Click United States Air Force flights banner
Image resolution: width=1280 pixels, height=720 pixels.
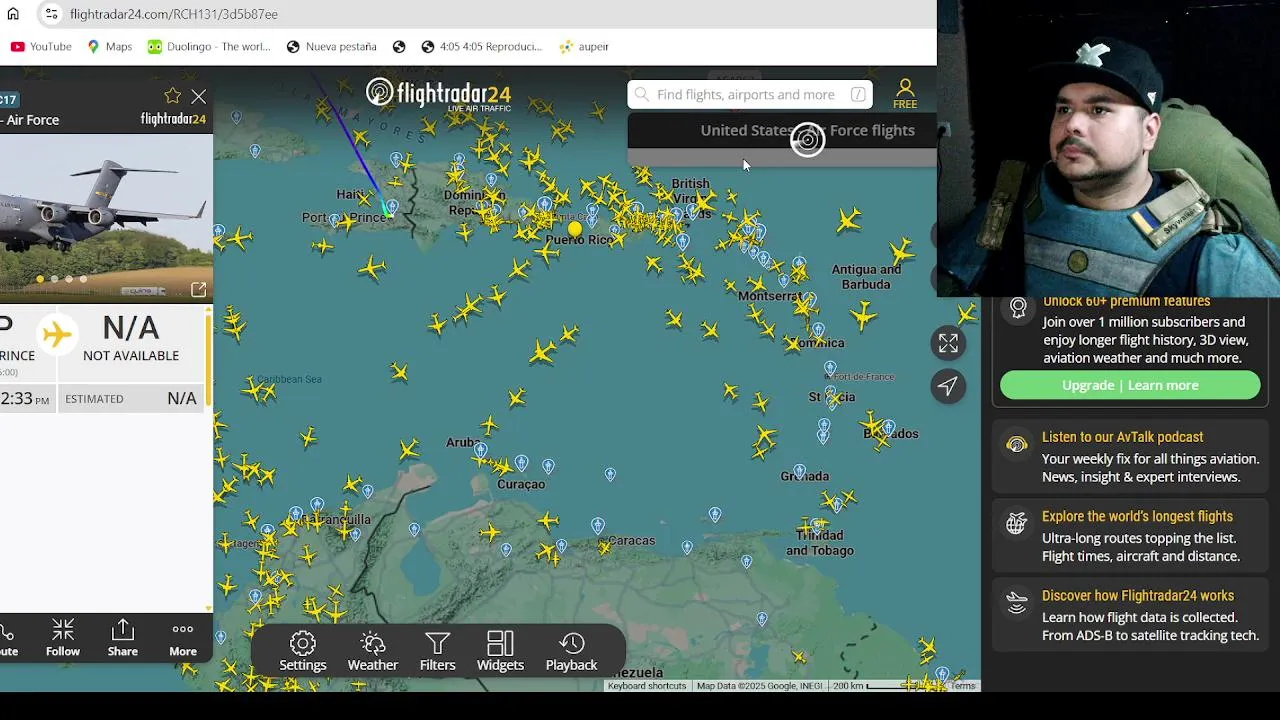coord(782,131)
